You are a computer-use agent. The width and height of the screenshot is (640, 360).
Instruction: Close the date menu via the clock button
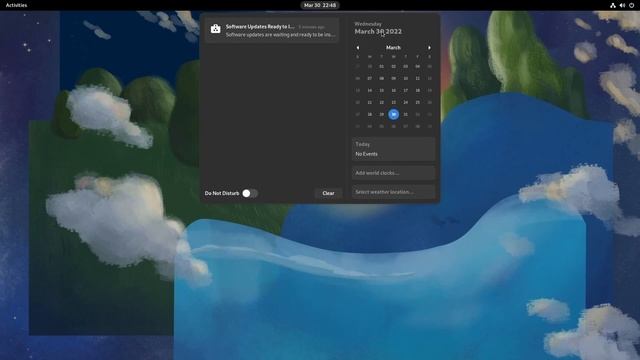coord(320,5)
